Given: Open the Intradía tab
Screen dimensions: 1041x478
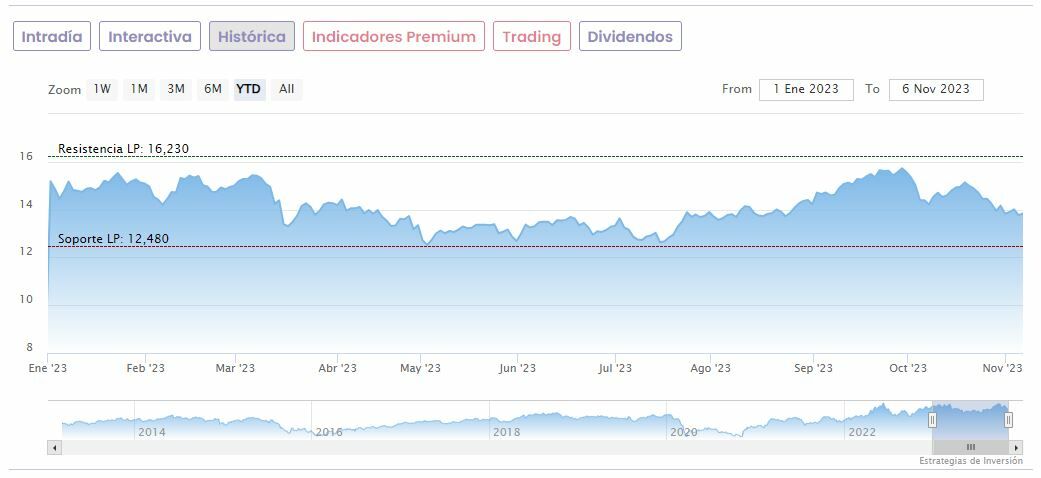Looking at the screenshot, I should coord(52,37).
